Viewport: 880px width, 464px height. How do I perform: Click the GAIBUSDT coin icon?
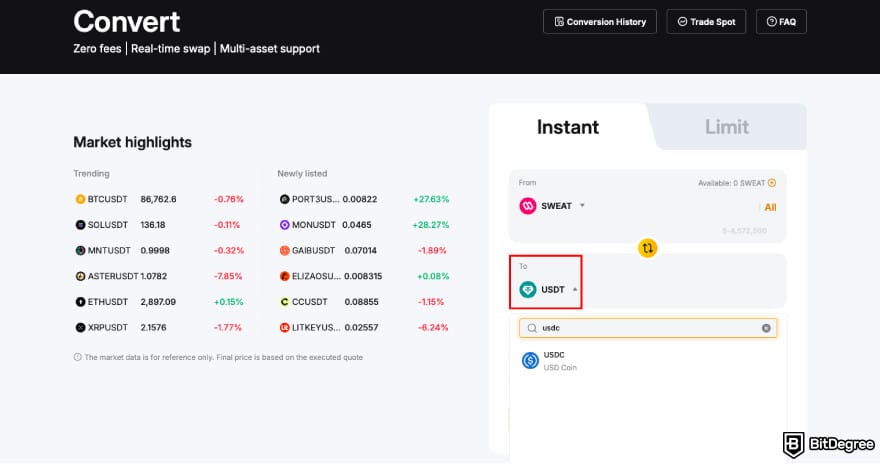285,251
